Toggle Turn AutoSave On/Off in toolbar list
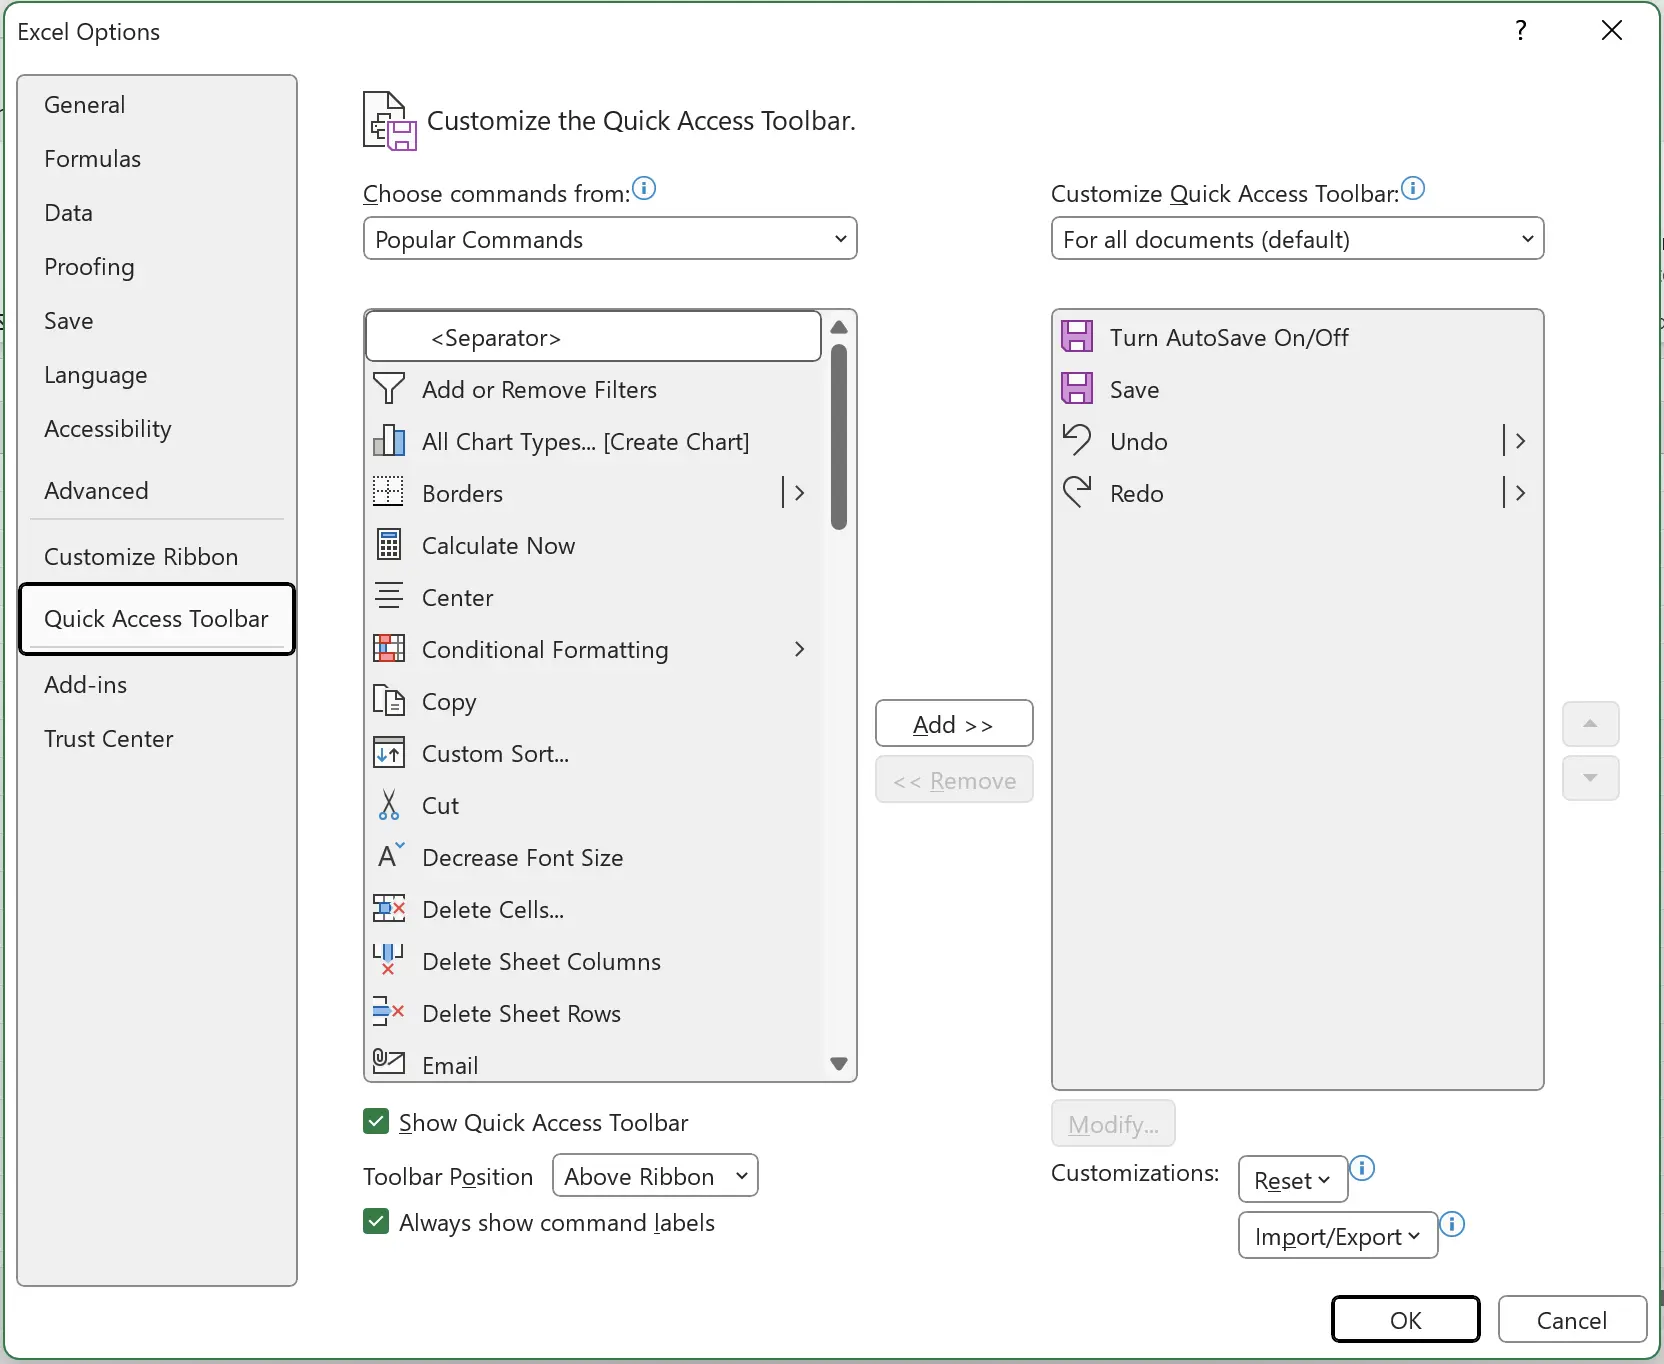The image size is (1664, 1364). (1227, 337)
